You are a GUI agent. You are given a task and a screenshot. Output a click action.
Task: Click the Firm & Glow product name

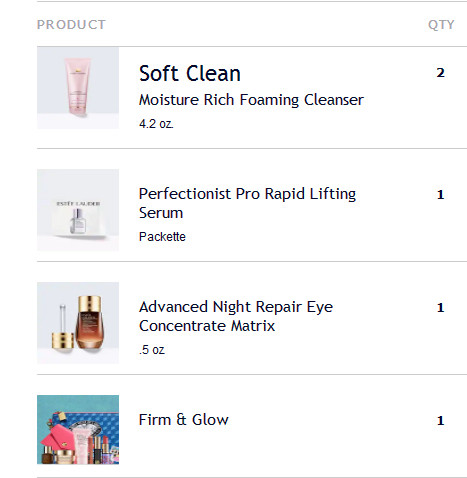184,420
